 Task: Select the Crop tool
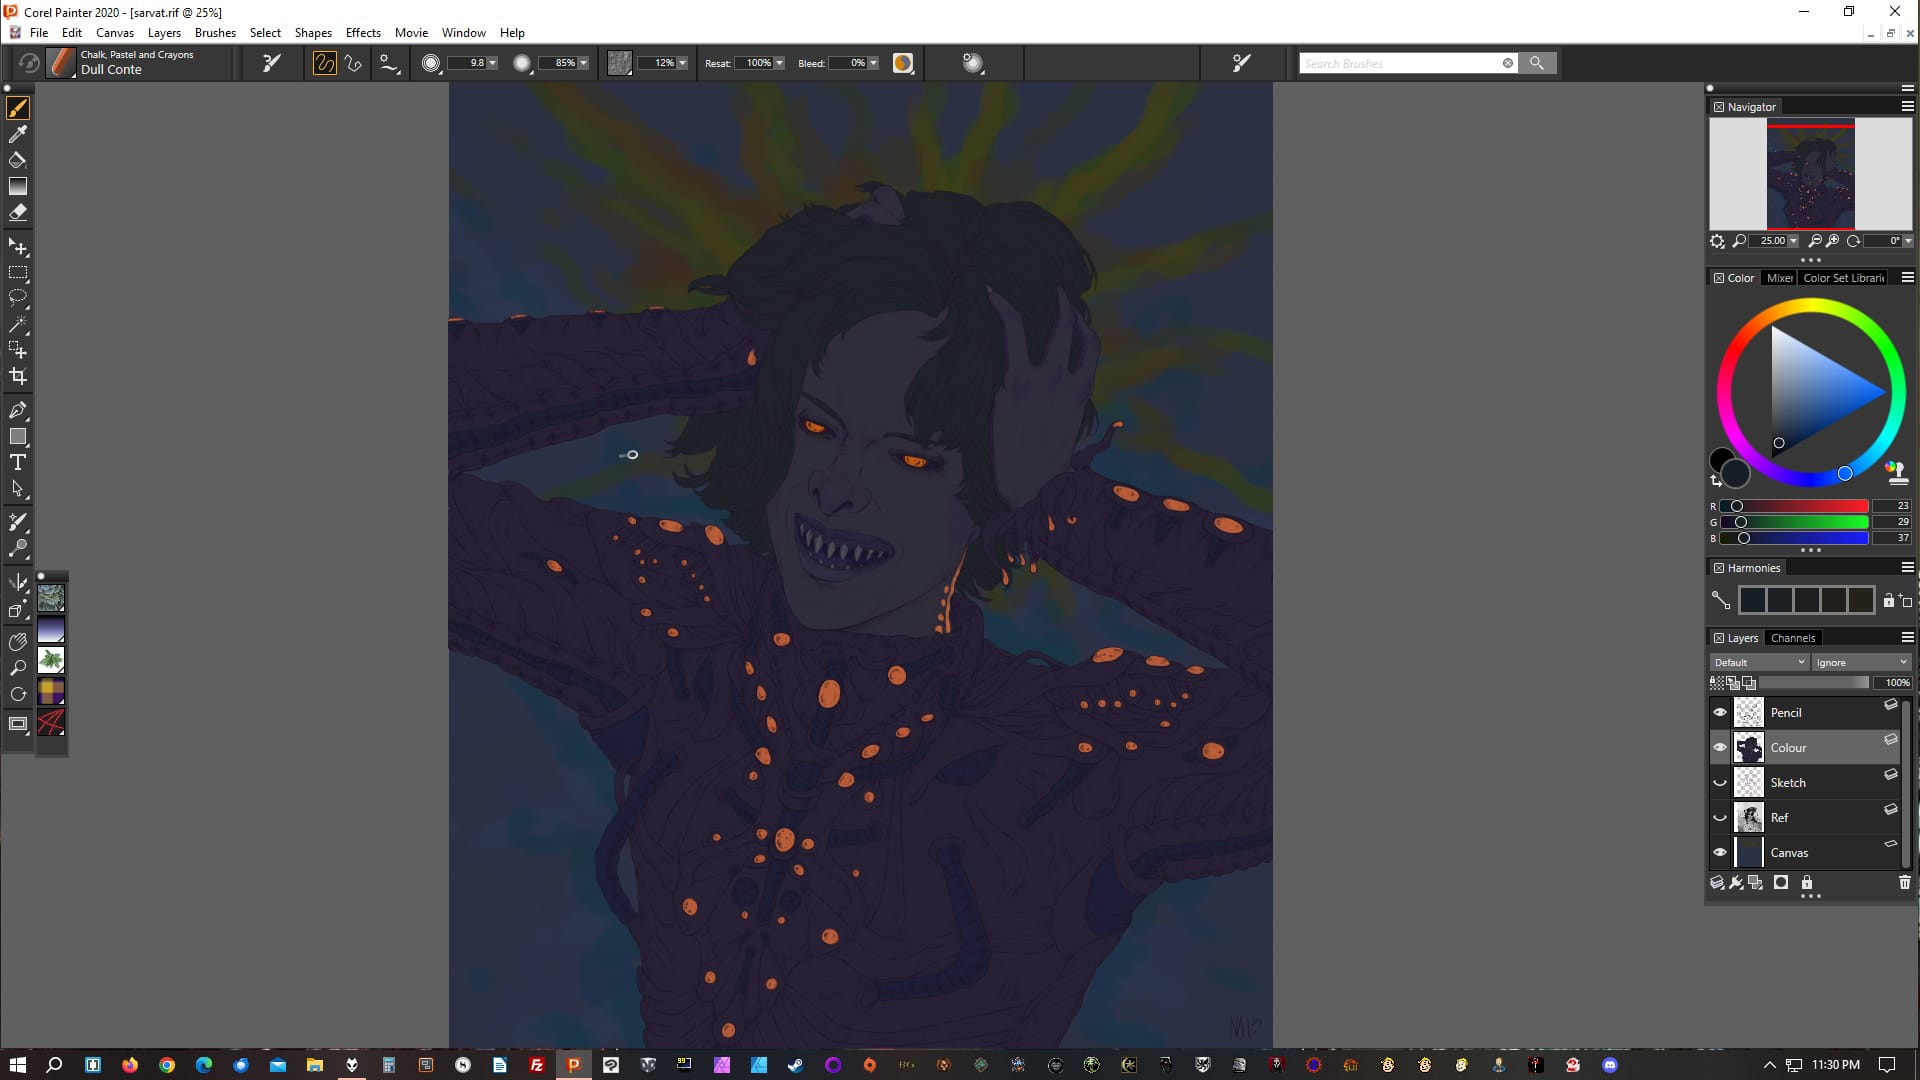coord(18,377)
